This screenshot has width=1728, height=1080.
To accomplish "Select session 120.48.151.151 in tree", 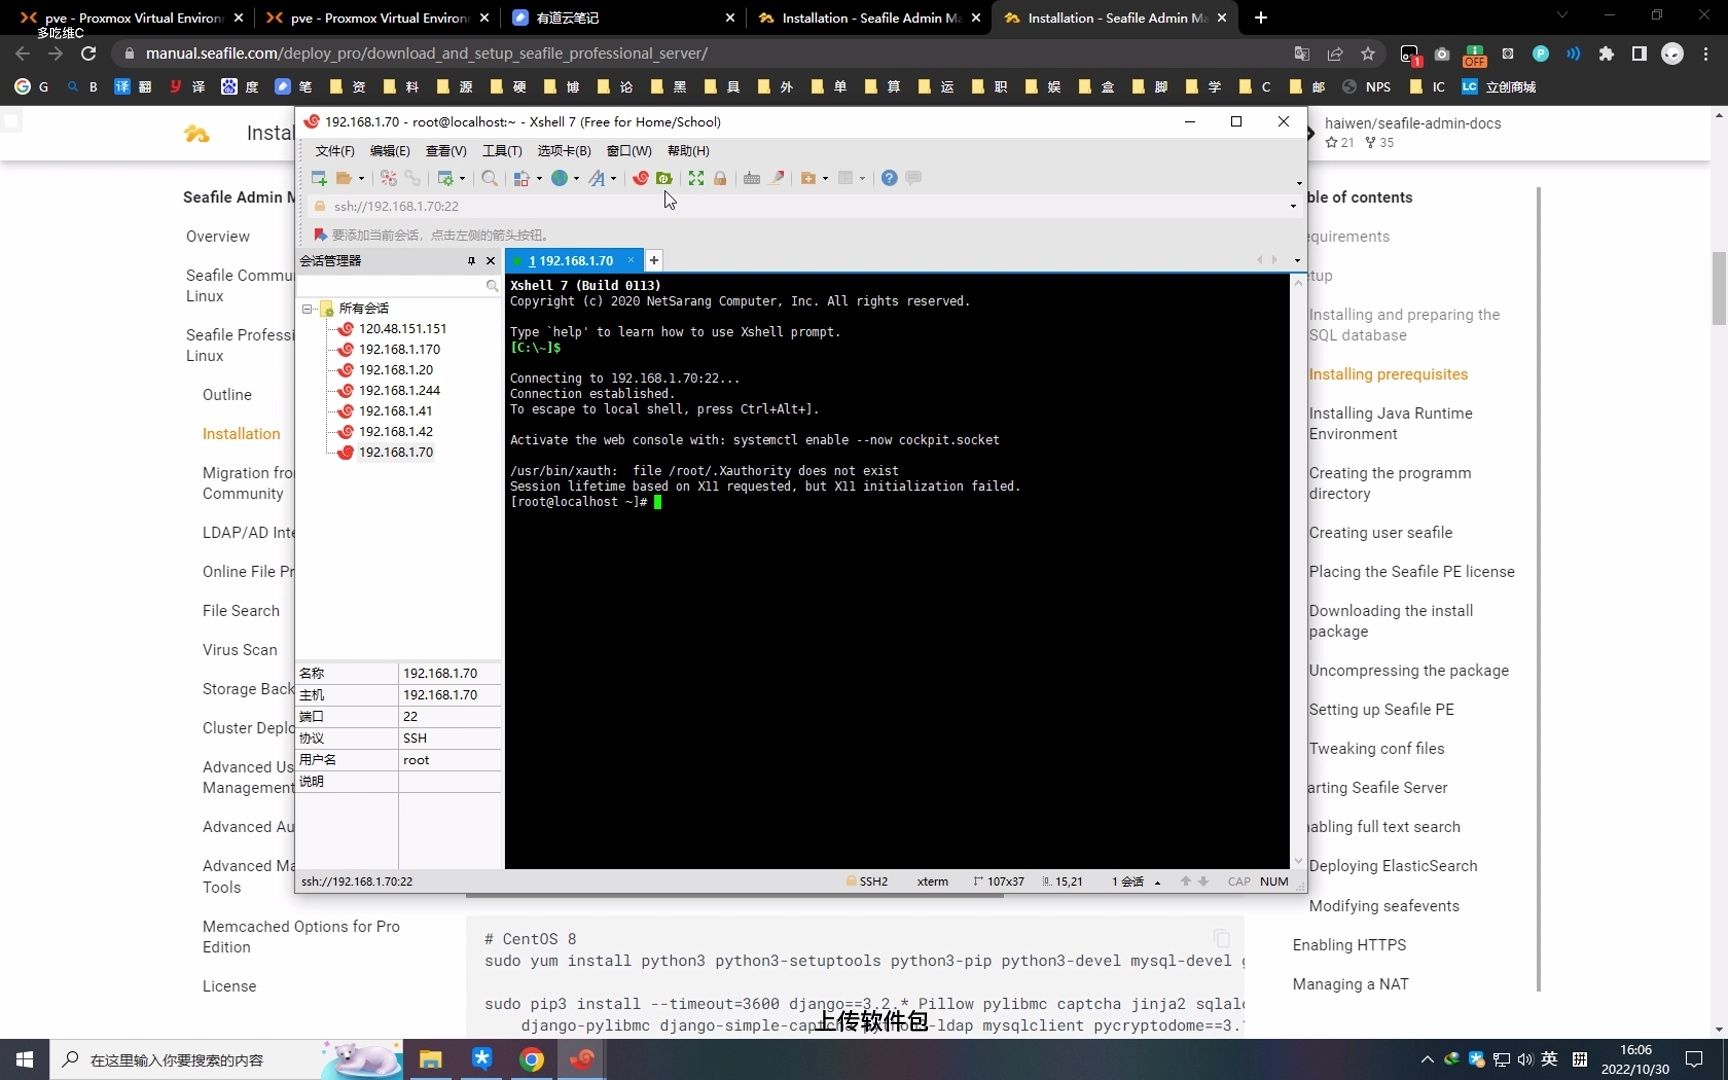I will [x=403, y=329].
